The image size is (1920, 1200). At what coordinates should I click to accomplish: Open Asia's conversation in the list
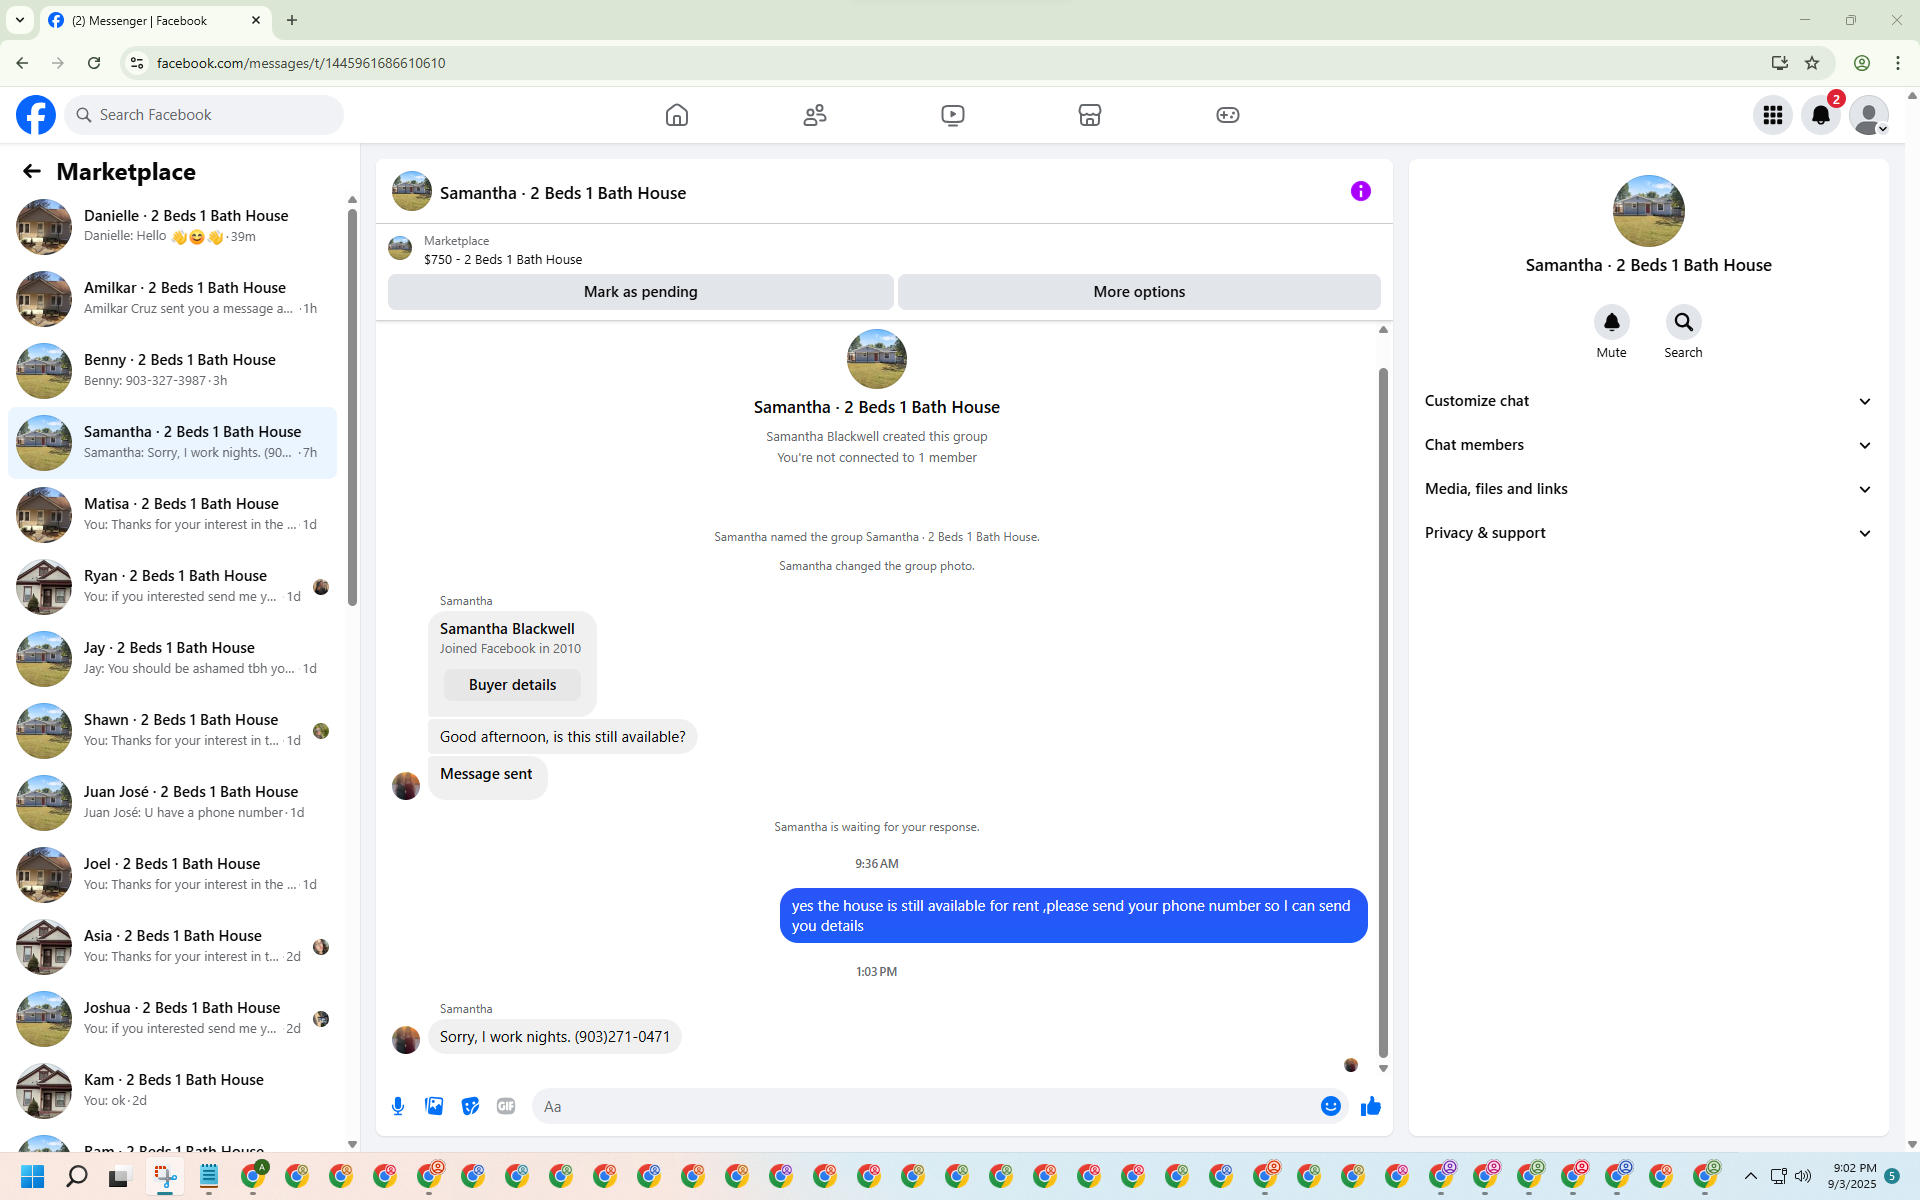click(x=173, y=946)
